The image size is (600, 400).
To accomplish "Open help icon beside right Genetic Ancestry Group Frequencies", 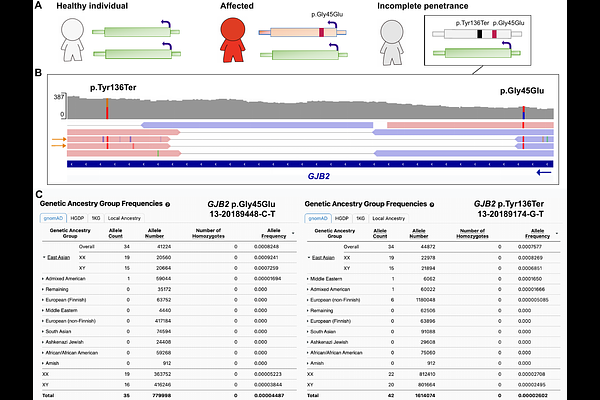I will coord(432,205).
